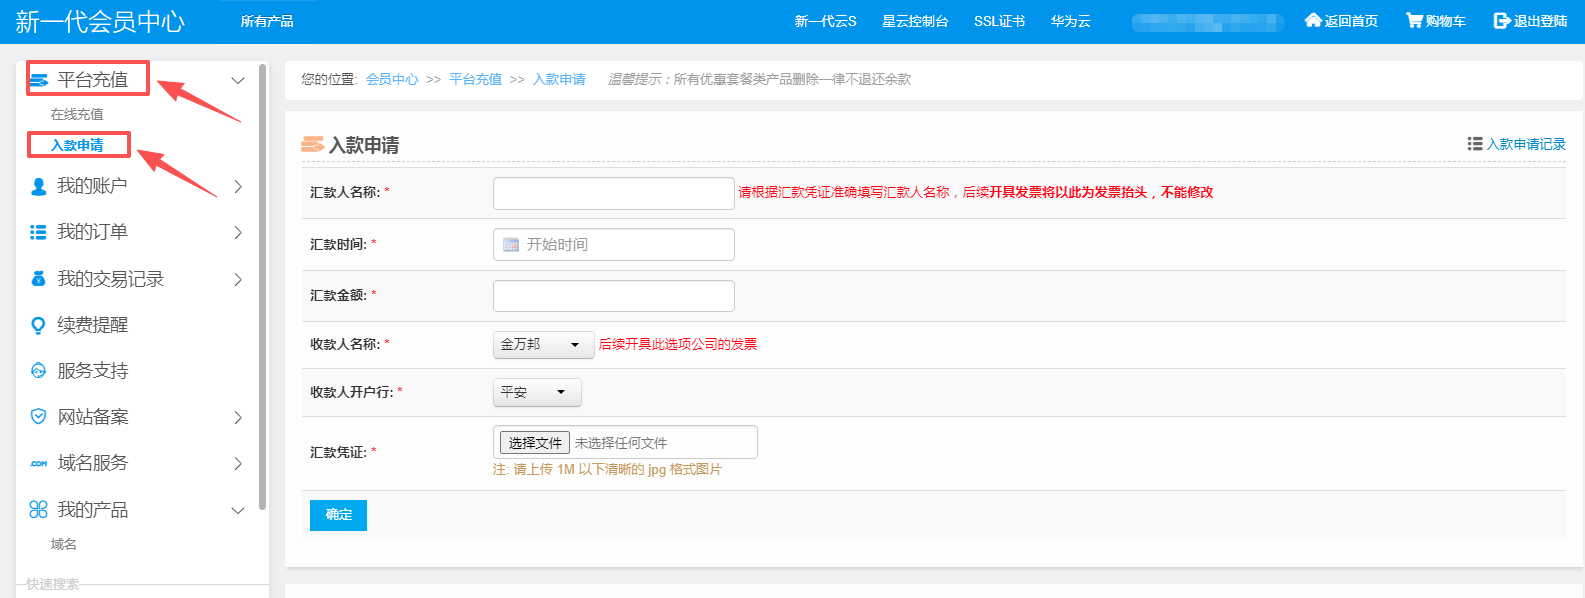
Task: Click the 选择文件 upload button
Action: 535,442
